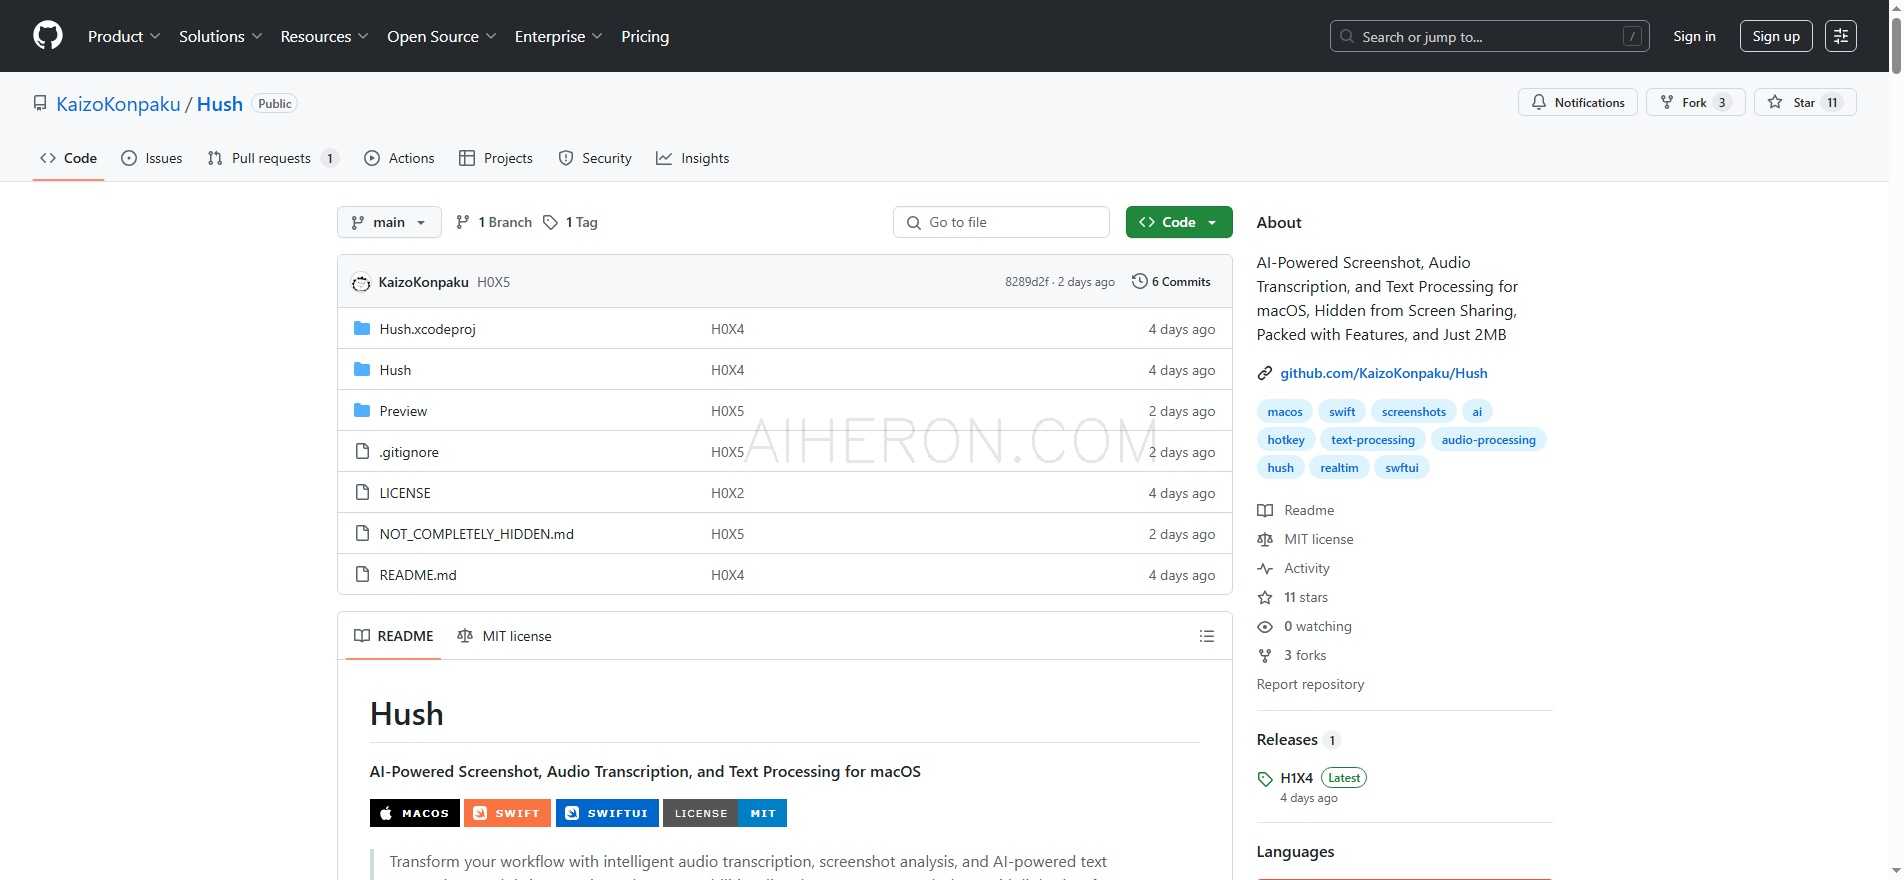
Task: Switch to the MIT license tab
Action: tap(504, 636)
